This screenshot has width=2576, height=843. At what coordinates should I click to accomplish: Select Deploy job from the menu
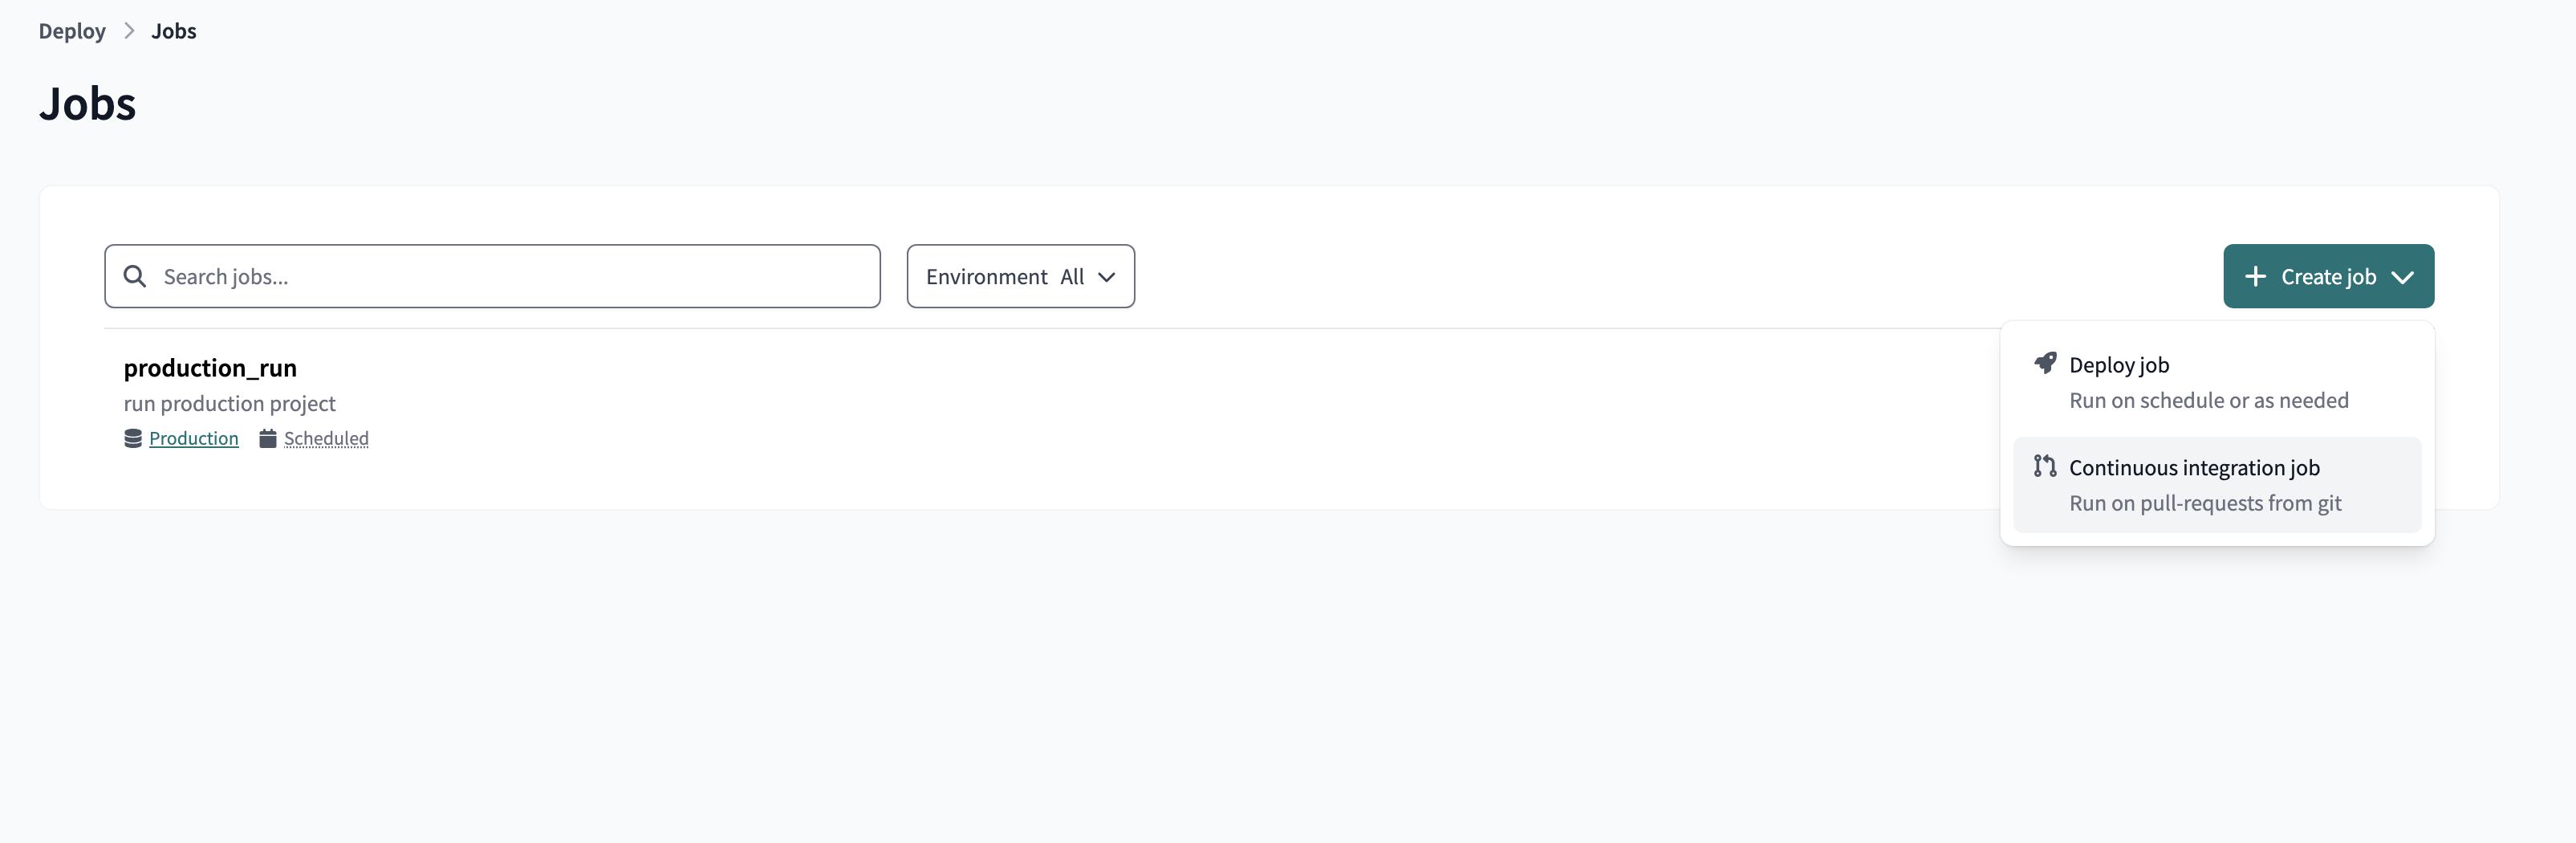[x=2217, y=382]
